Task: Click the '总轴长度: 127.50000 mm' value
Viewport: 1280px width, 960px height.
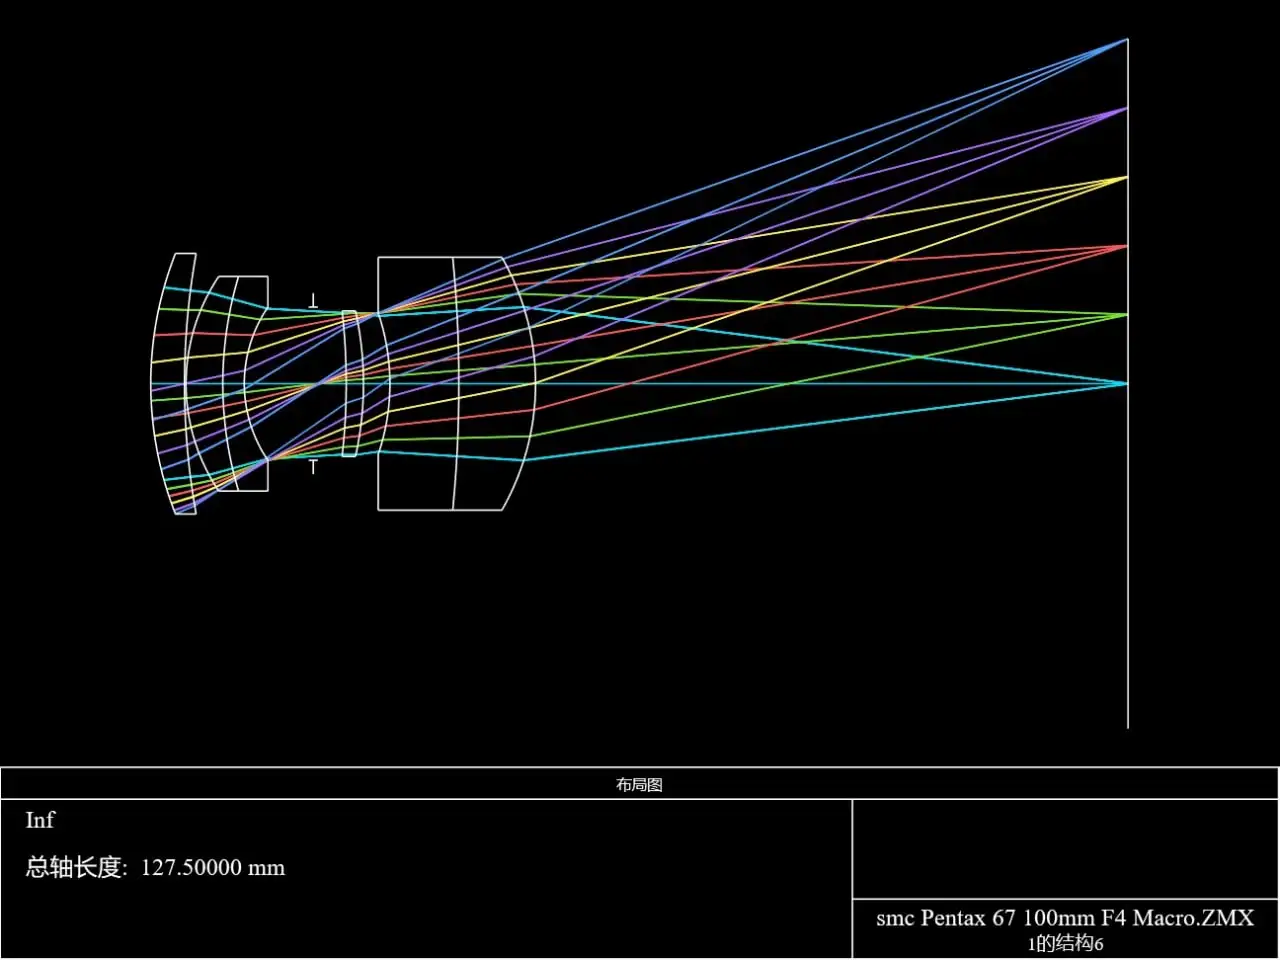Action: [x=155, y=867]
